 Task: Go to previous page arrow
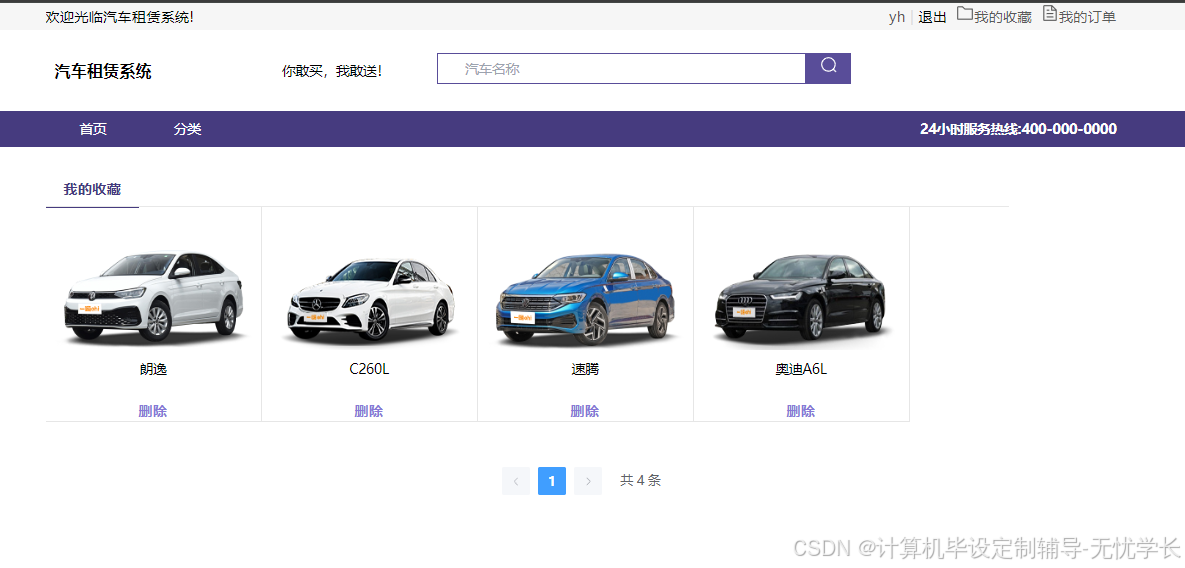515,481
